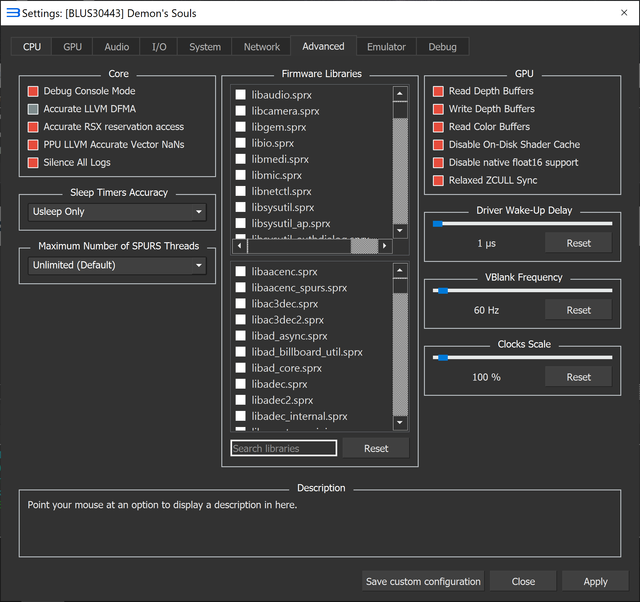This screenshot has width=640, height=602.
Task: Check libac3dec.sprx library
Action: (x=241, y=304)
